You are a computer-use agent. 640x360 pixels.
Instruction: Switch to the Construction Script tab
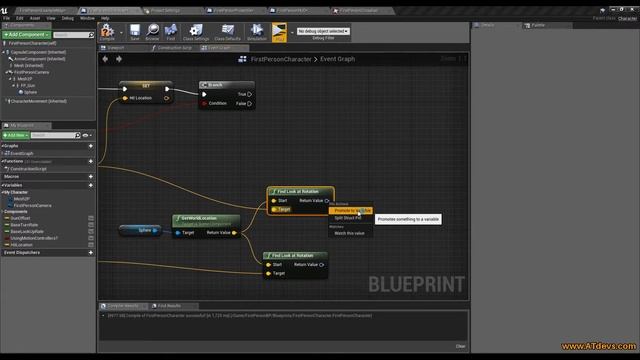point(173,48)
